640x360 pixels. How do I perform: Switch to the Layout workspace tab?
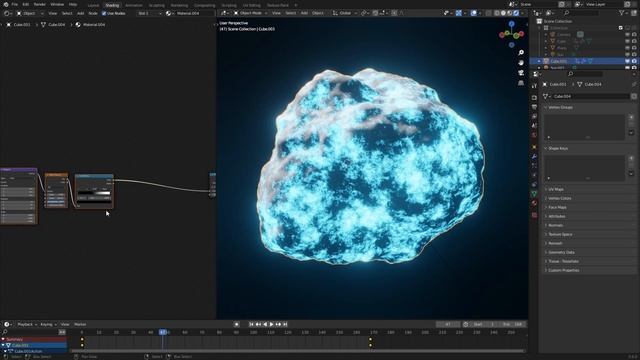93,5
